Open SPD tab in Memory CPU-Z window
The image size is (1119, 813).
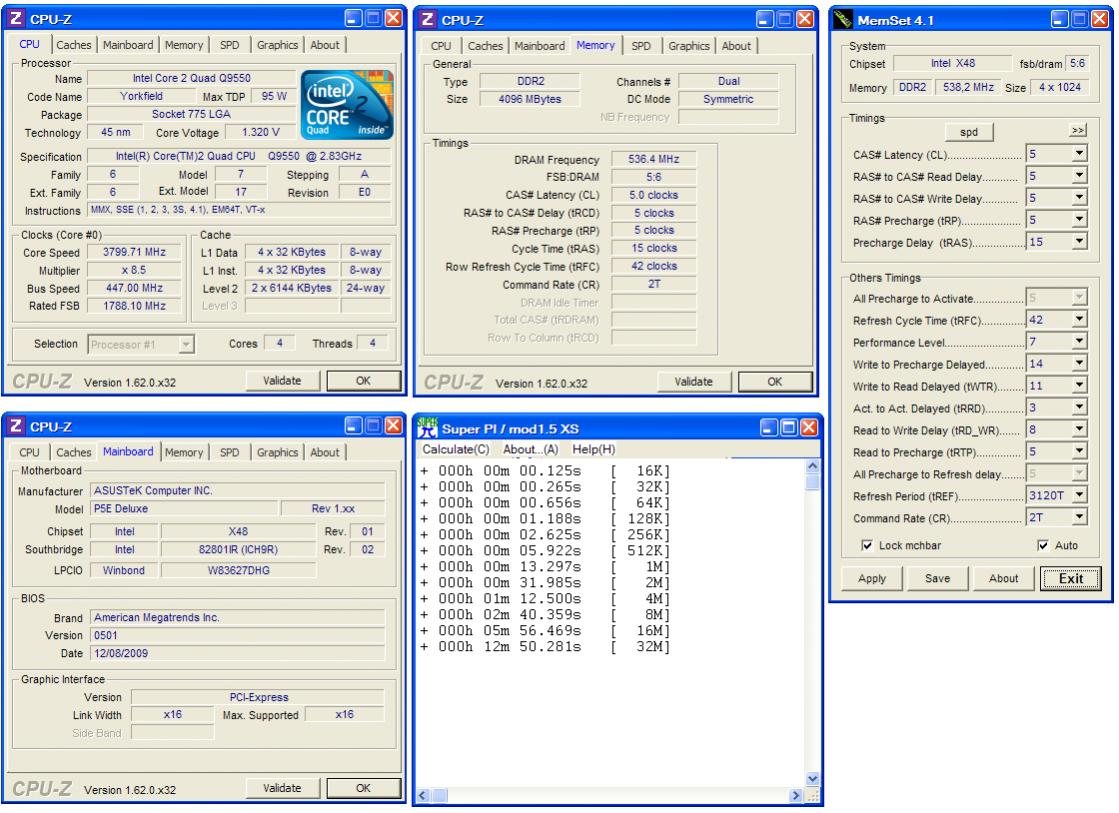(x=641, y=46)
